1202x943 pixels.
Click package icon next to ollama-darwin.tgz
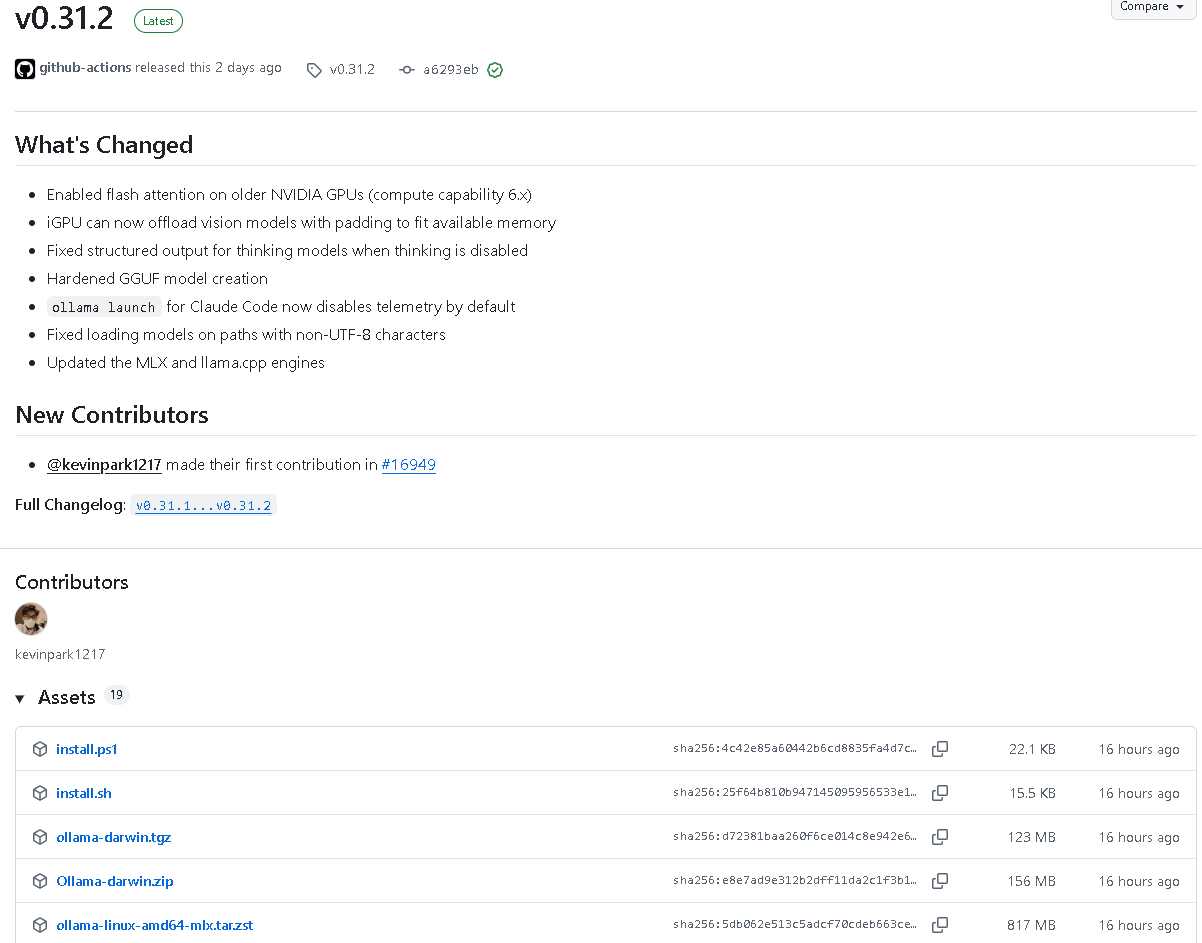pyautogui.click(x=40, y=837)
